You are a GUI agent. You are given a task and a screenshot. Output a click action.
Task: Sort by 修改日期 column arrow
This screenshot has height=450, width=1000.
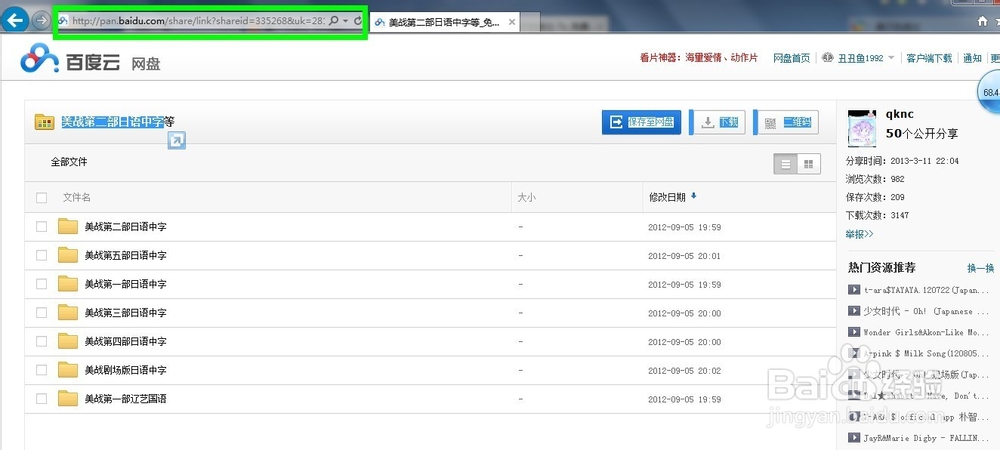click(694, 197)
